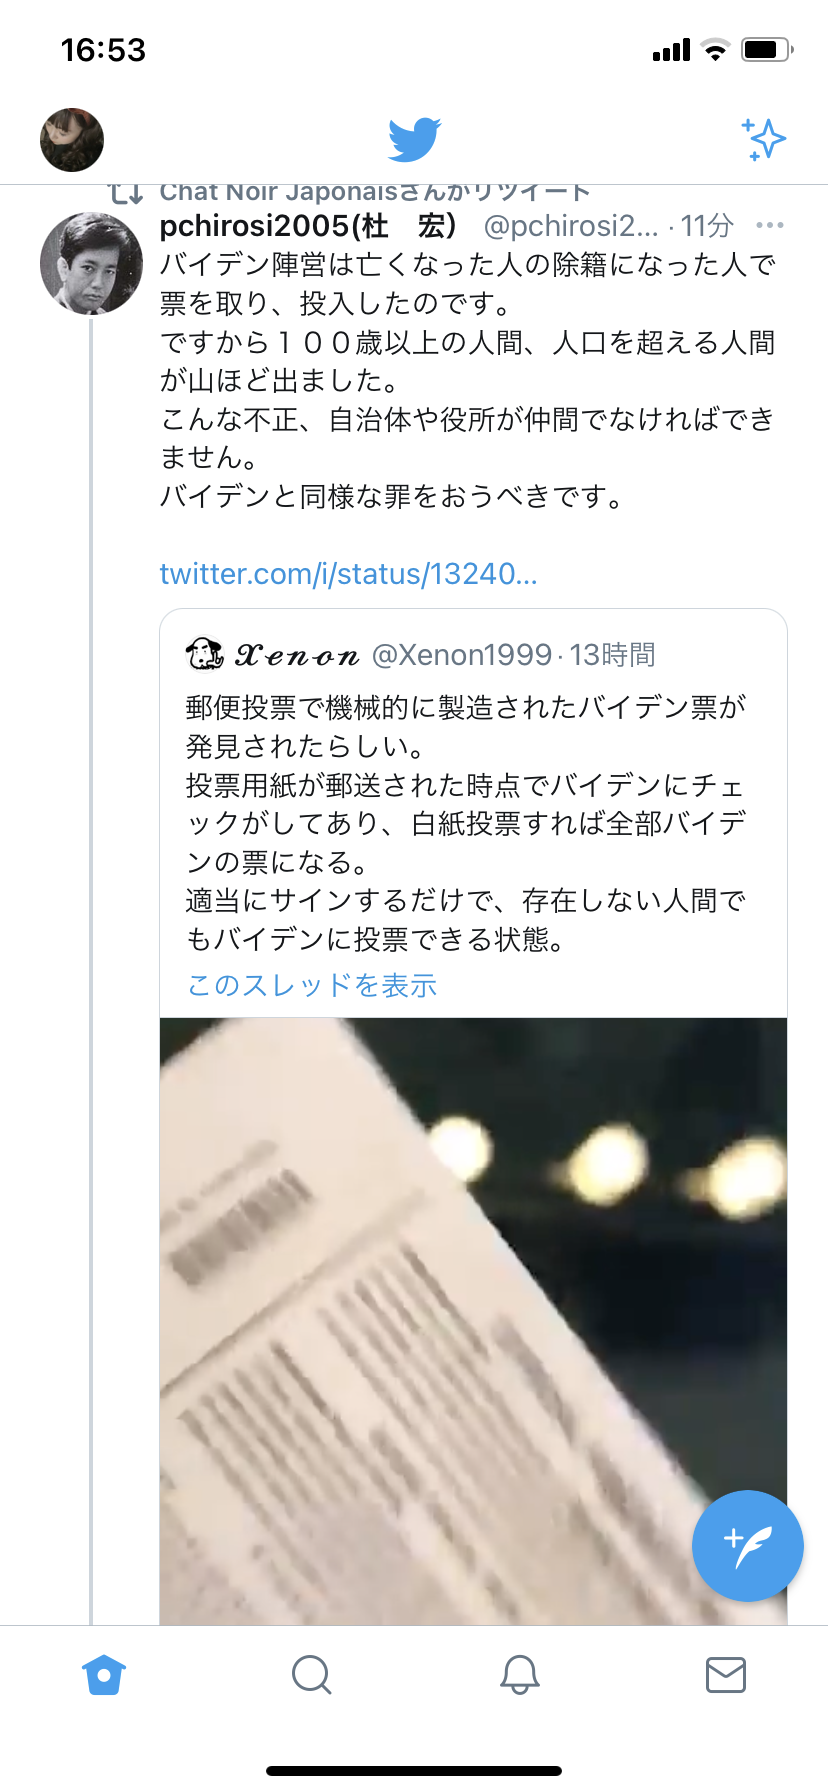Tap the retweet arrows icon above tweet
The image size is (828, 1792).
[x=126, y=192]
